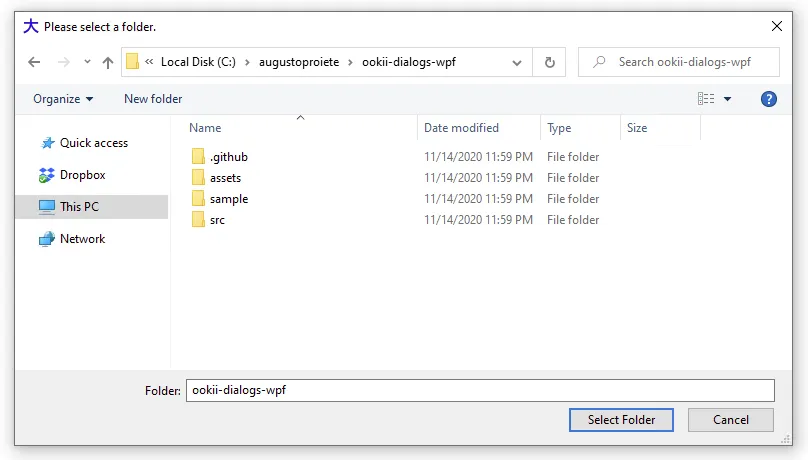Expand the address bar history dropdown
Image resolution: width=808 pixels, height=460 pixels.
coord(516,63)
